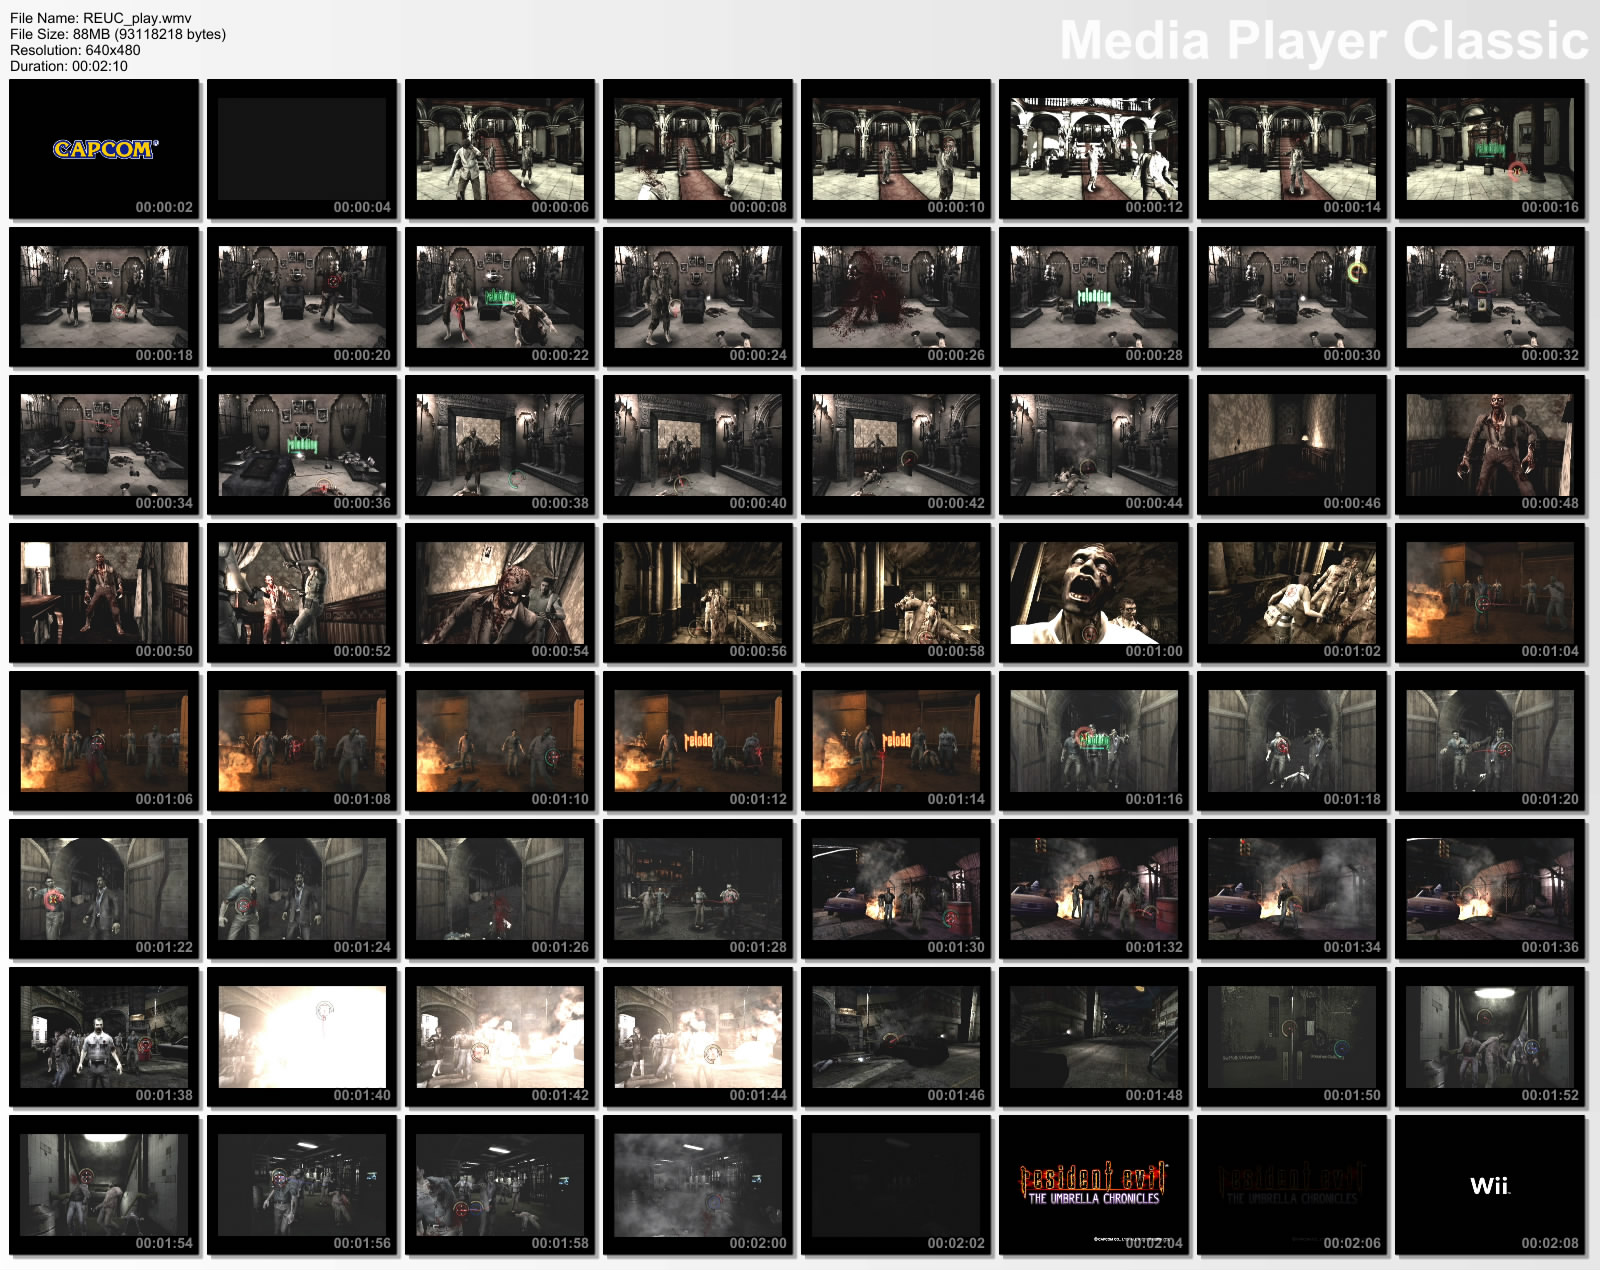This screenshot has height=1270, width=1600.
Task: Select the red figure thumbnail at 00:01:26
Action: [x=500, y=889]
